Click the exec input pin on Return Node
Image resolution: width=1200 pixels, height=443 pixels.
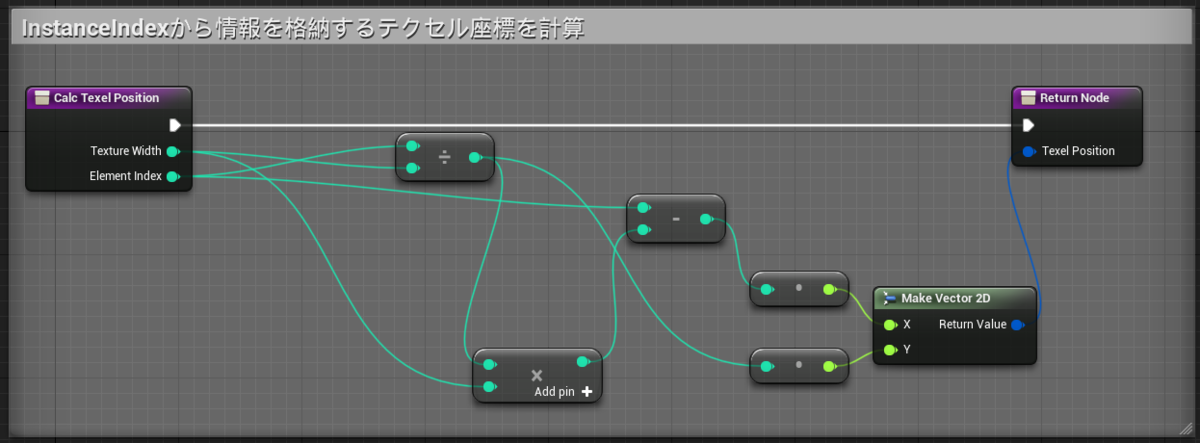(1028, 125)
